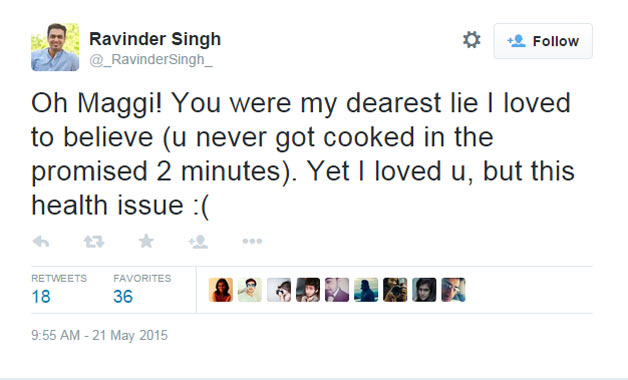View the 18 retweets list
The image size is (628, 380).
pyautogui.click(x=59, y=290)
